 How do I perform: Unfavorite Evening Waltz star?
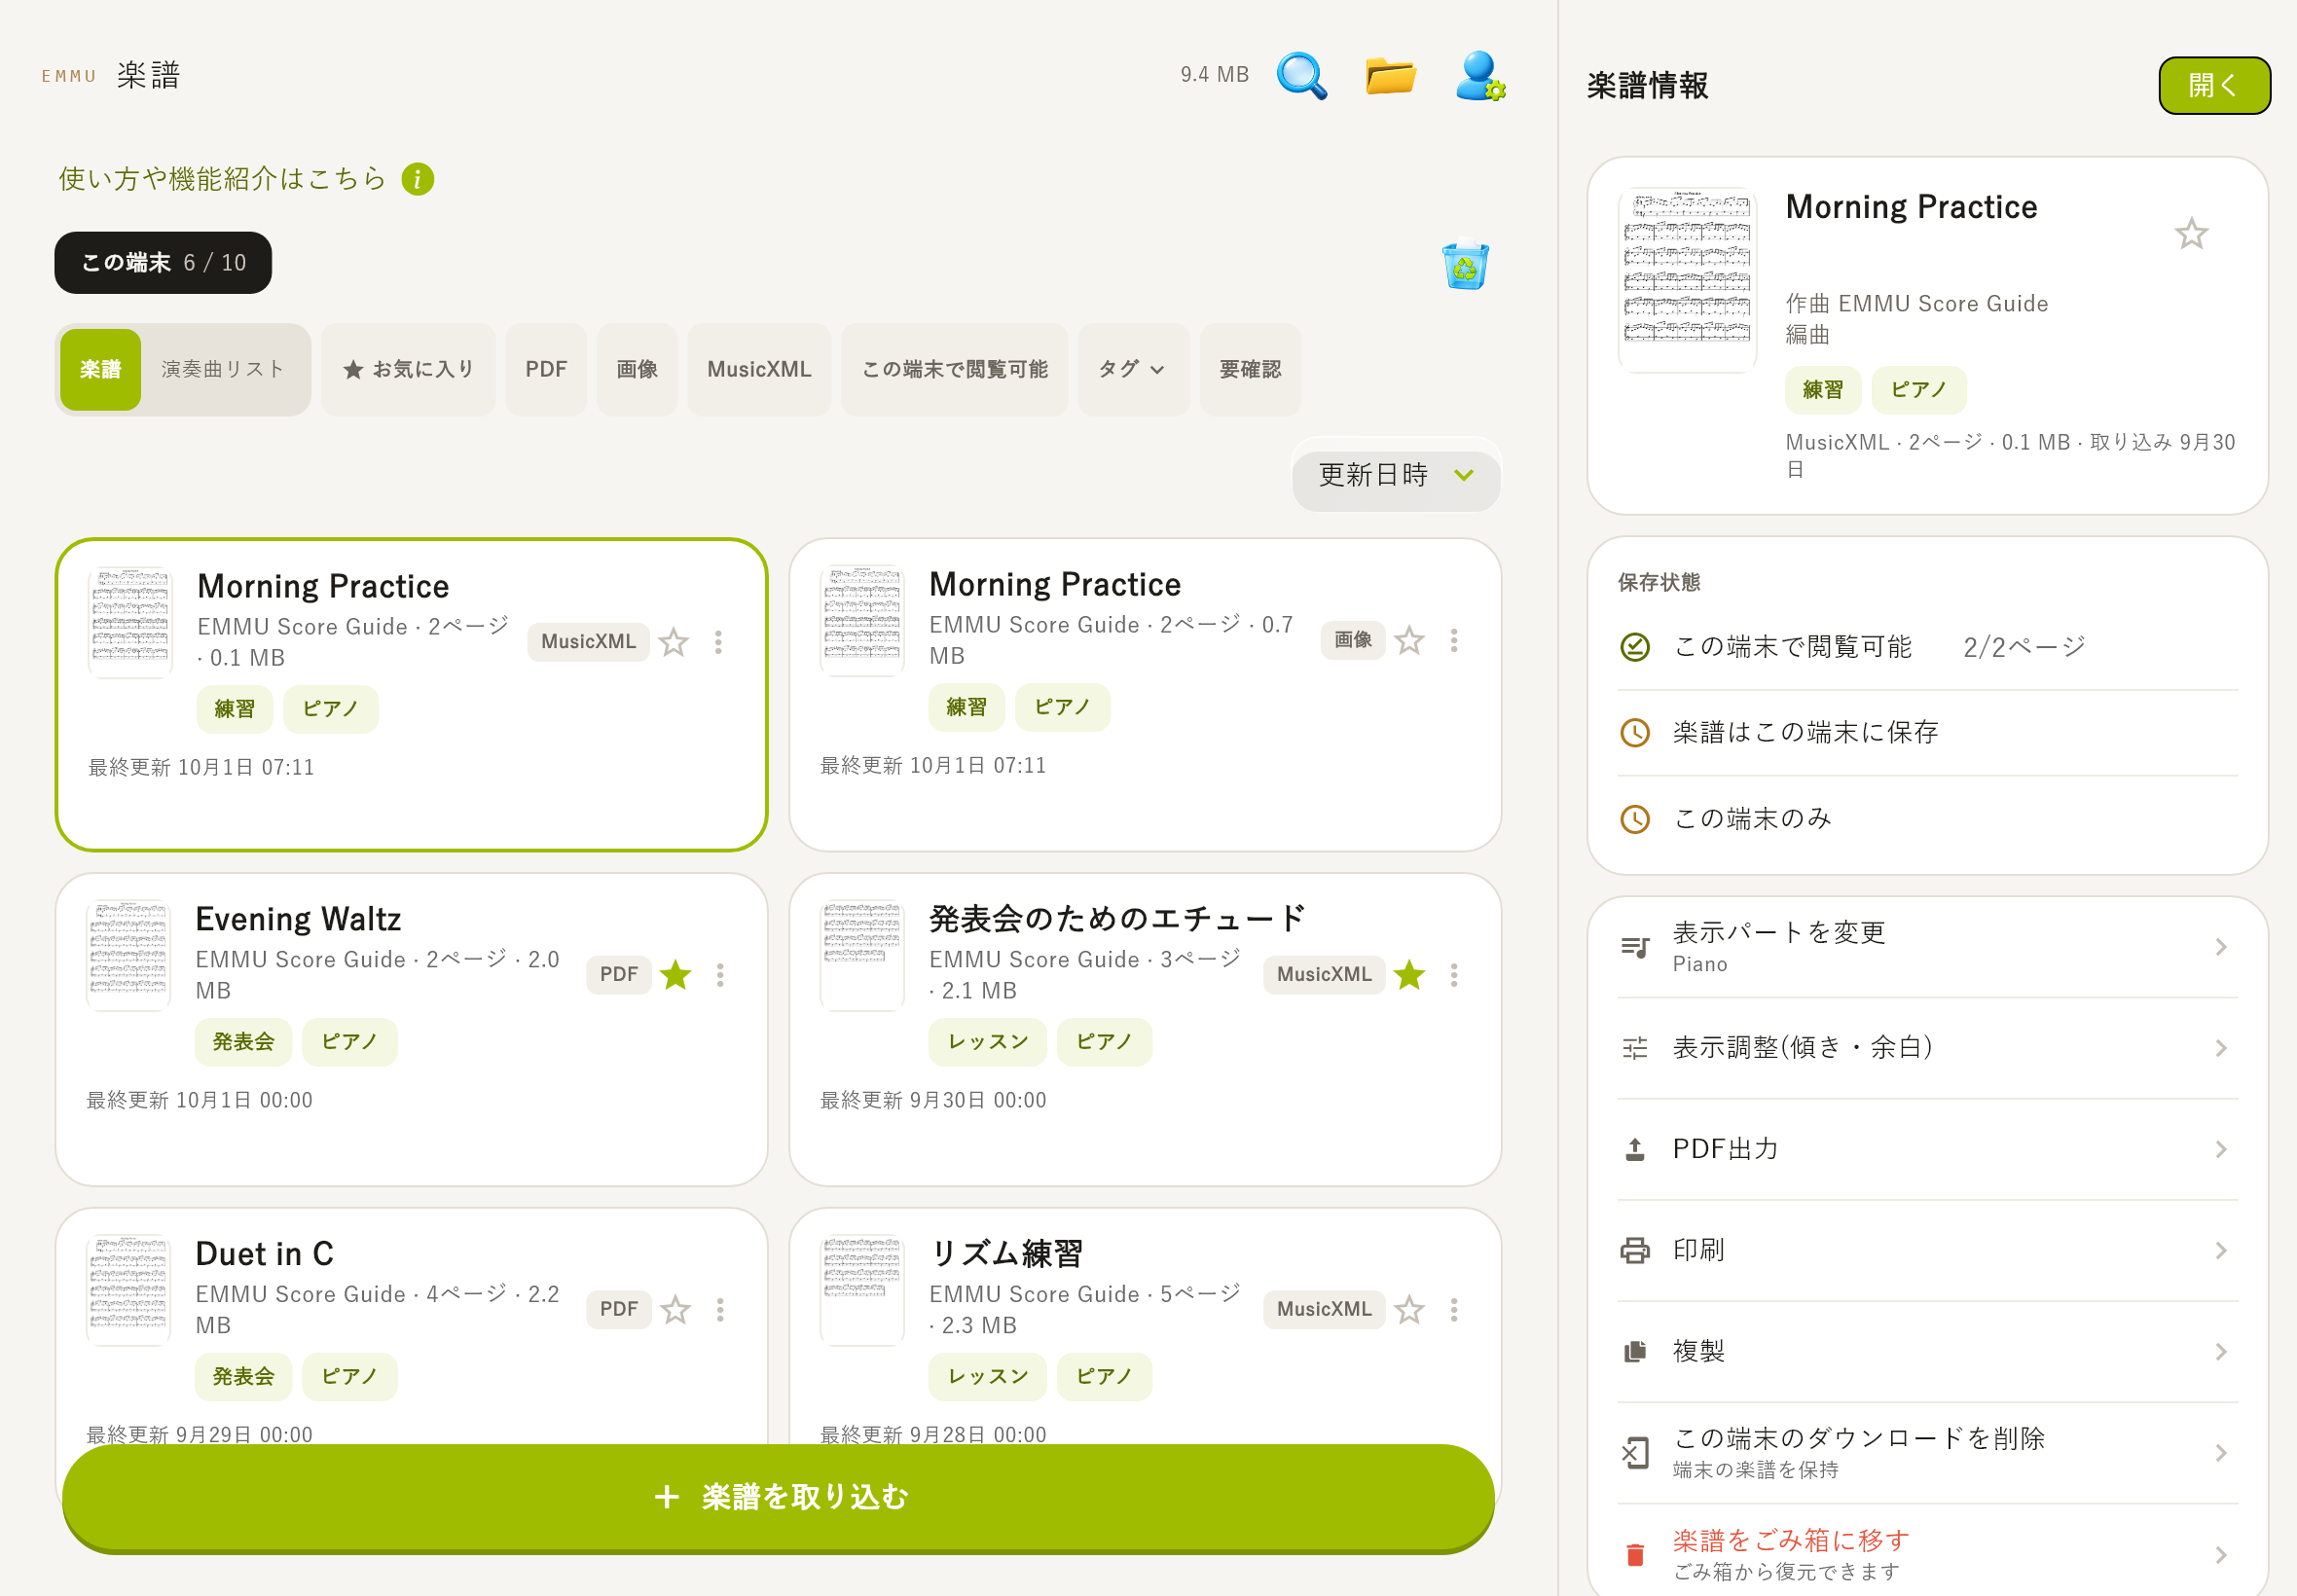point(676,975)
